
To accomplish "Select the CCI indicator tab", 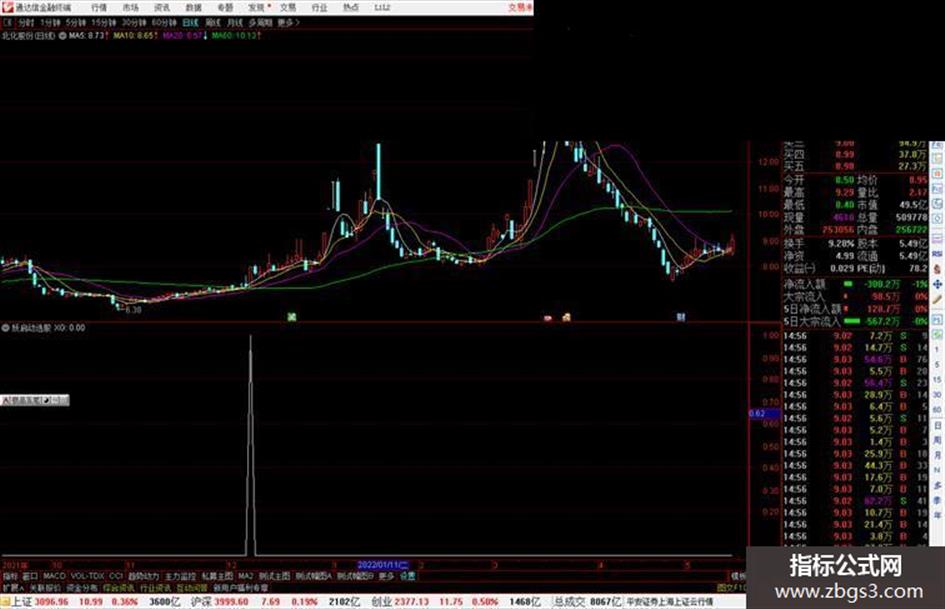I will click(116, 576).
